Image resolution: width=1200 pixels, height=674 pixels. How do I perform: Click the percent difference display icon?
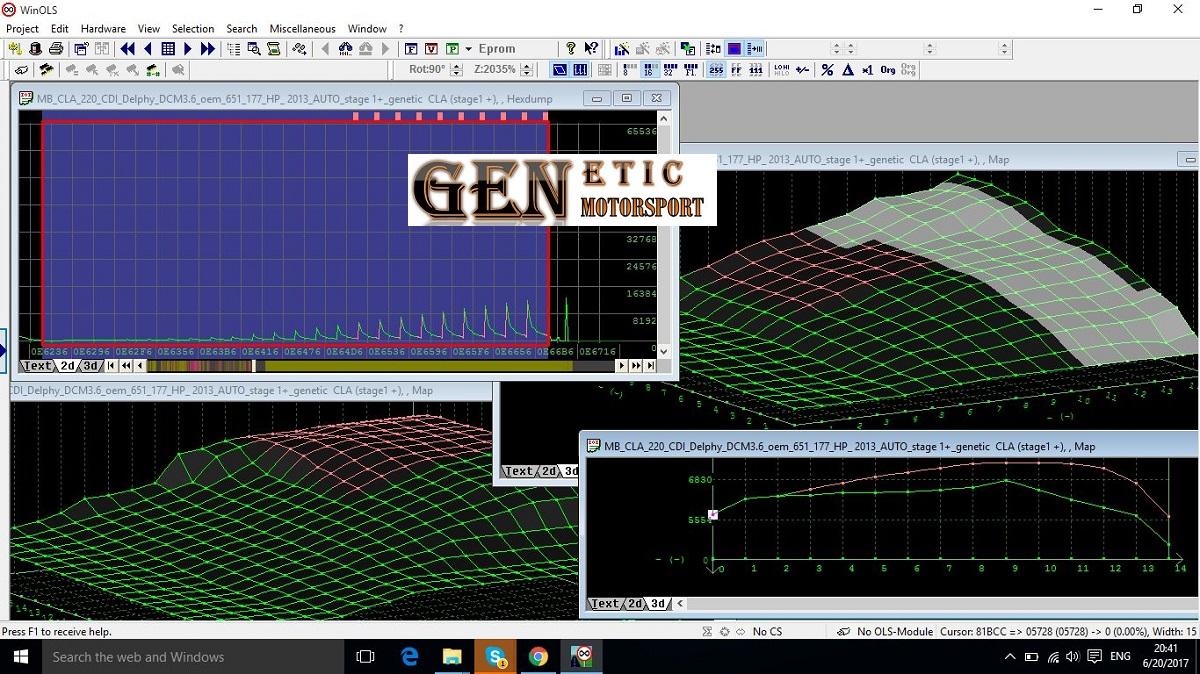click(827, 70)
